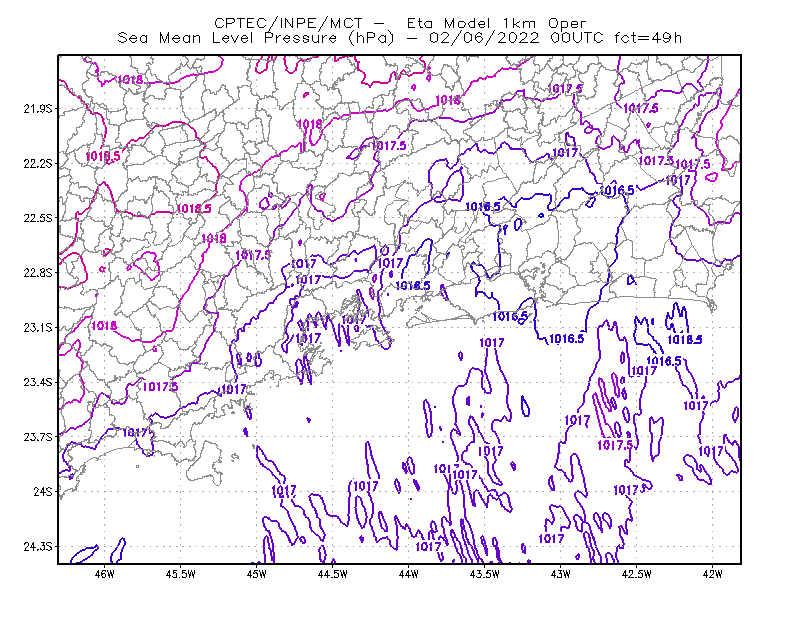This screenshot has width=800, height=618.
Task: Click the 24.3S latitude axis label
Action: pyautogui.click(x=37, y=547)
